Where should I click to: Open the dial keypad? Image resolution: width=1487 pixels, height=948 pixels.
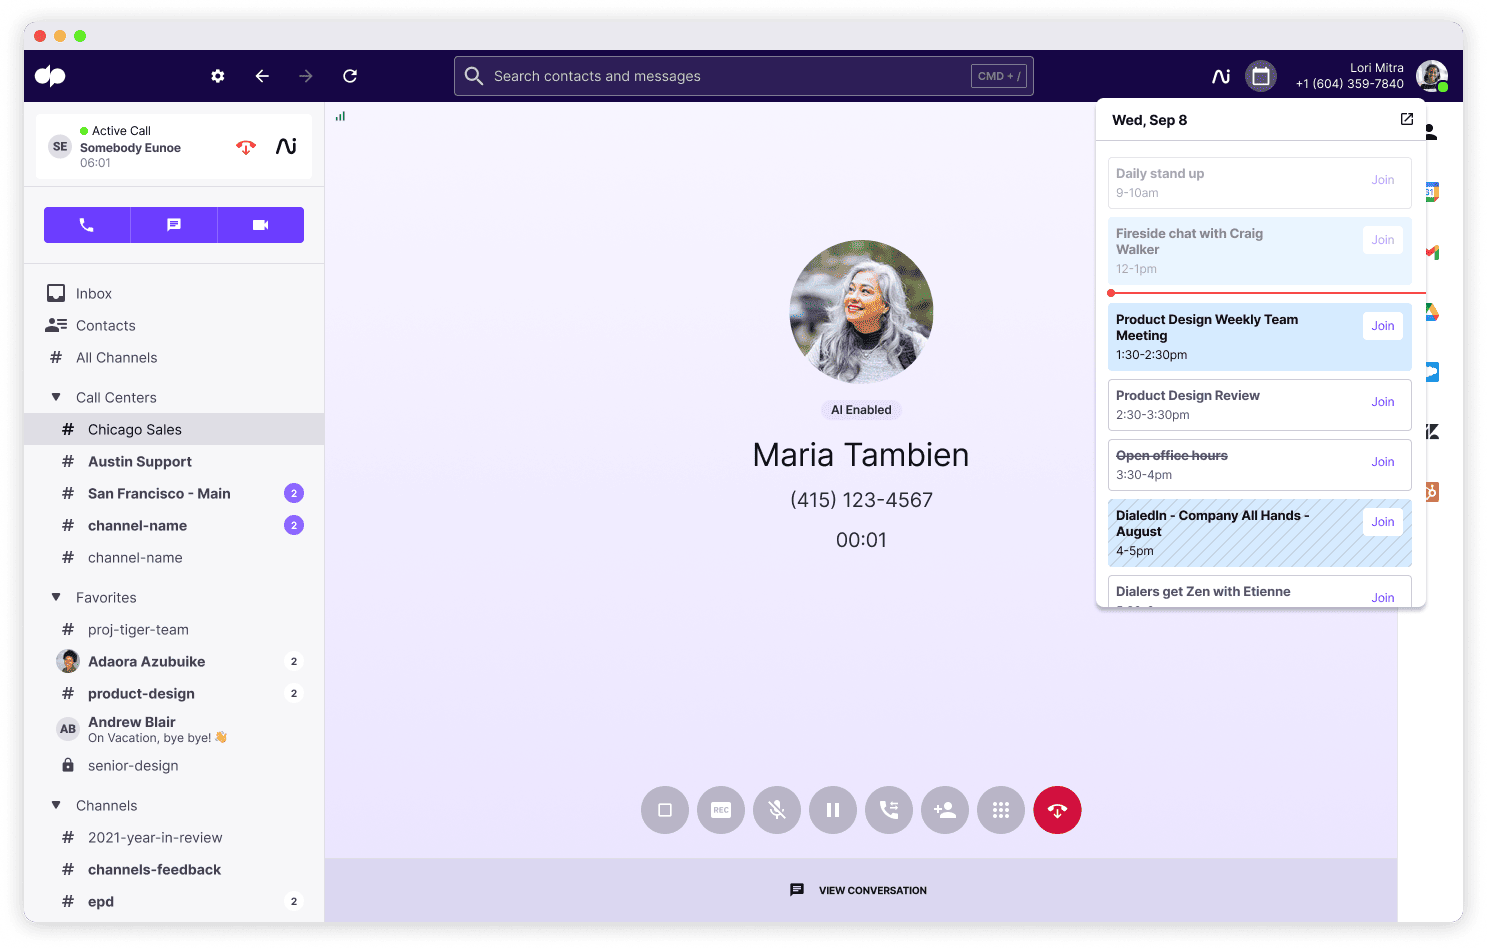pyautogui.click(x=1001, y=810)
